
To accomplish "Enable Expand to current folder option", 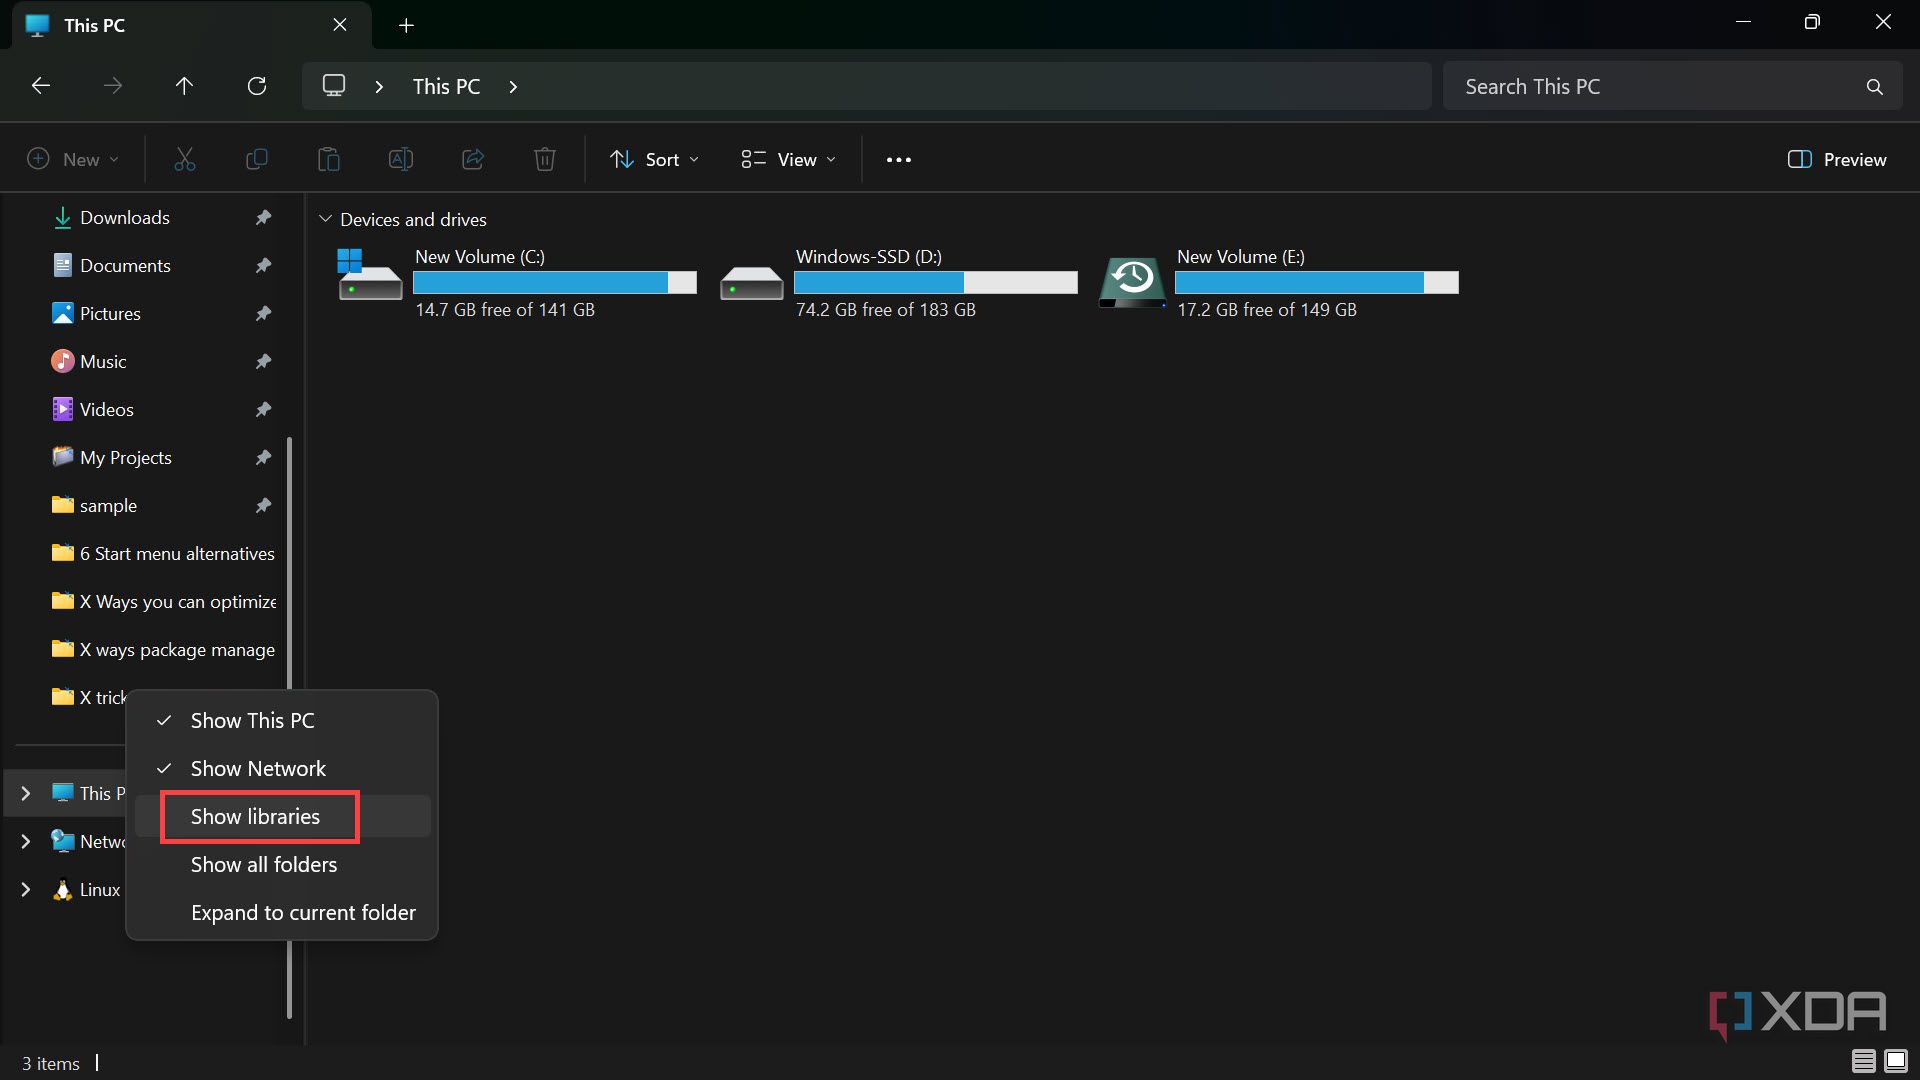I will point(282,912).
